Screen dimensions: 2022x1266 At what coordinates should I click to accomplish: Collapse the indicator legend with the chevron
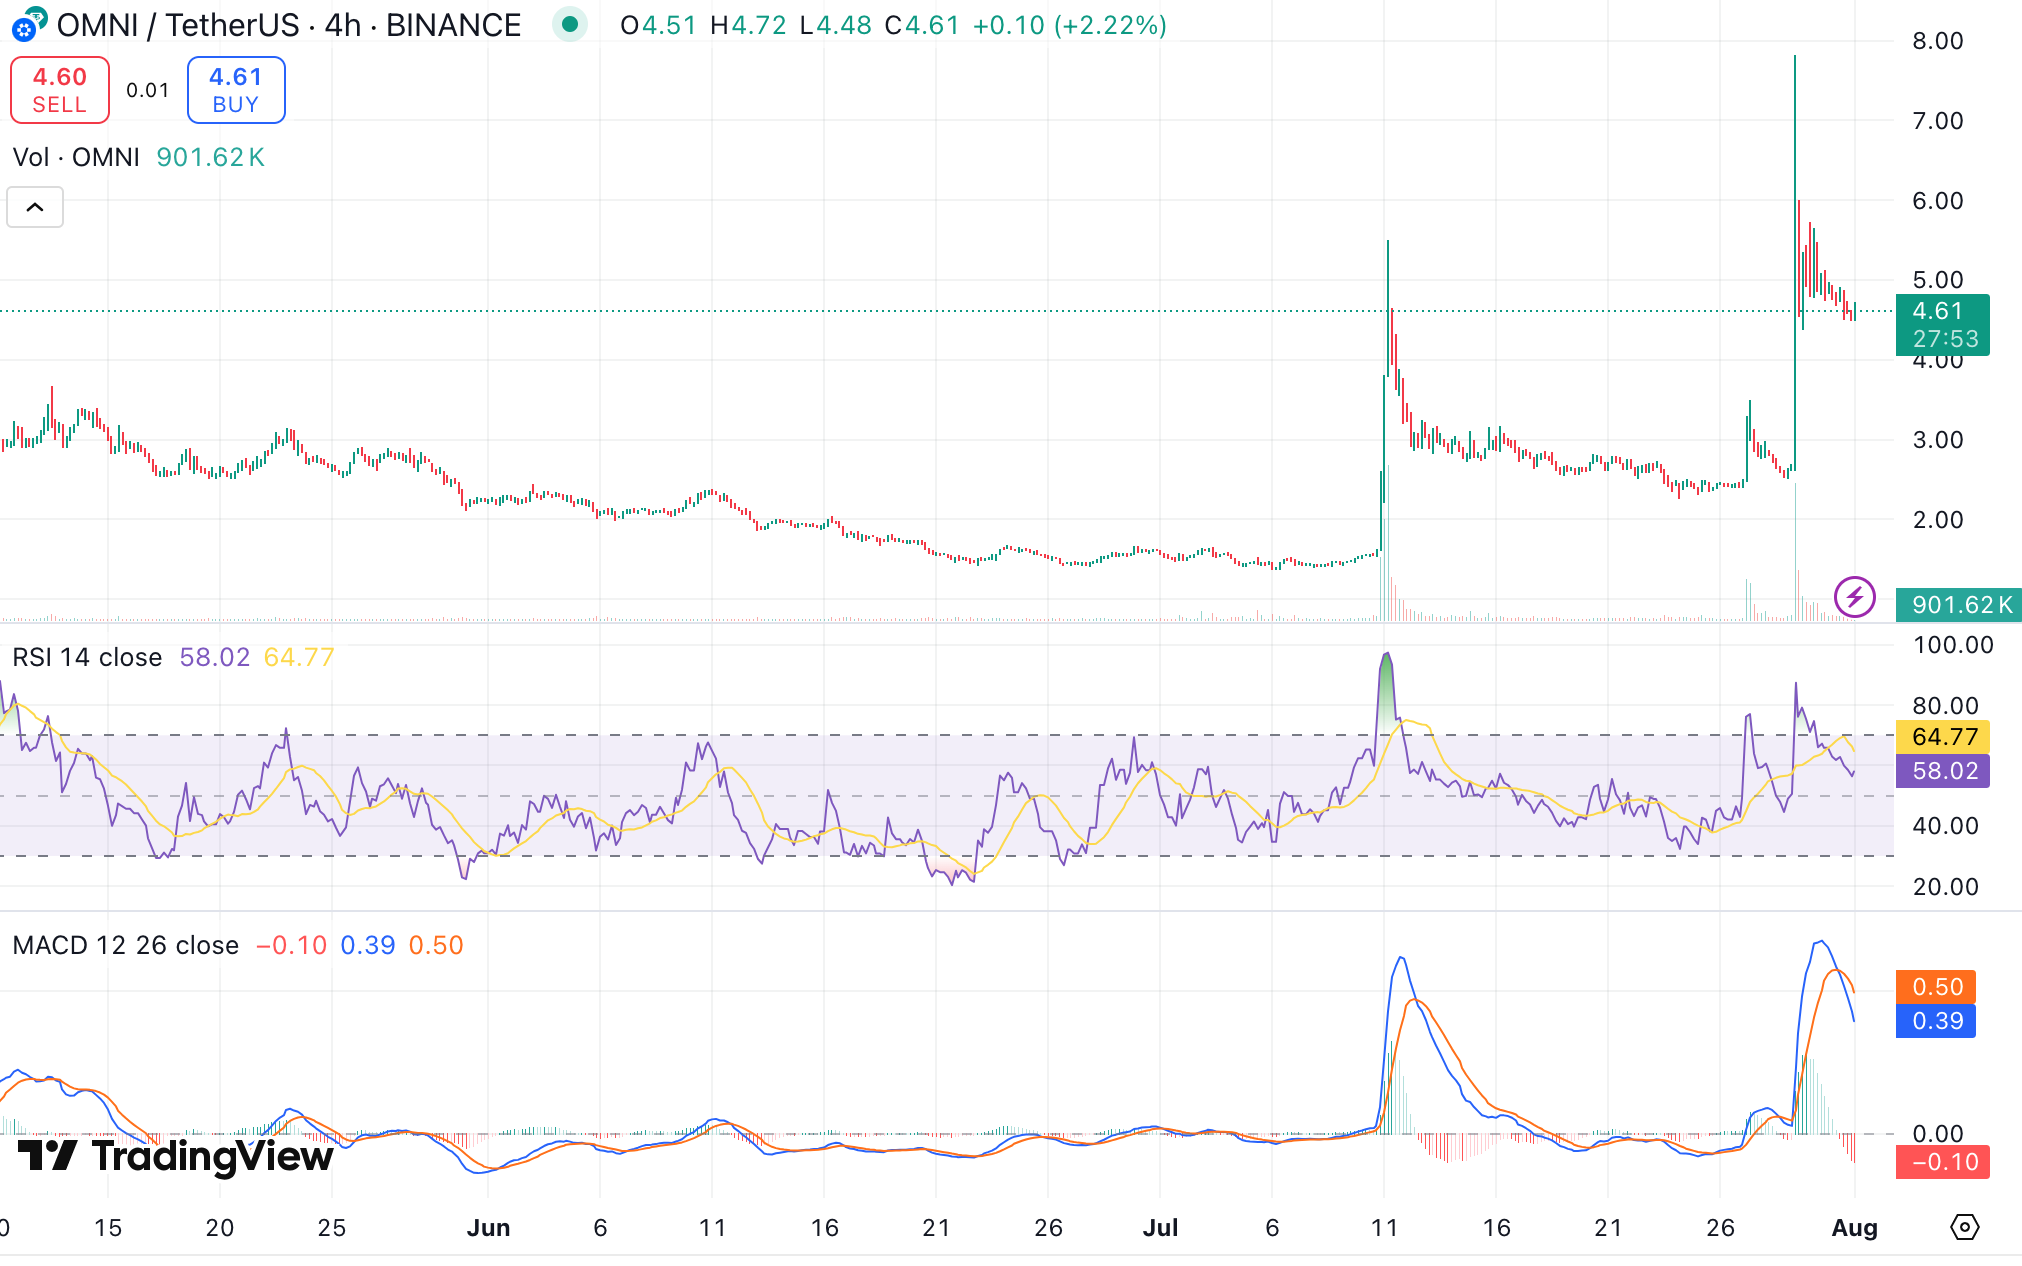click(35, 208)
